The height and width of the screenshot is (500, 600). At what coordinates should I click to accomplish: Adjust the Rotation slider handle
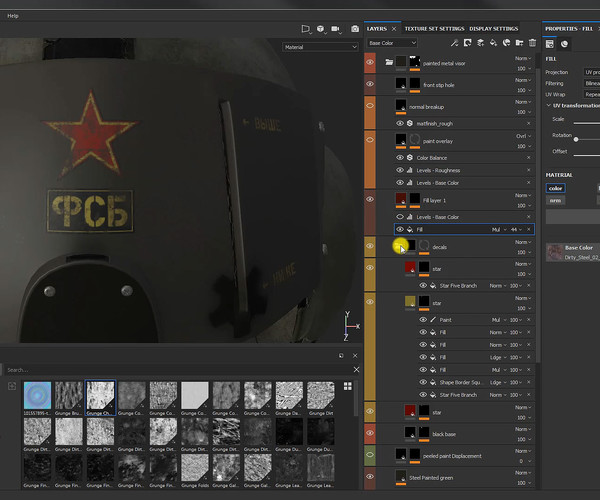576,139
